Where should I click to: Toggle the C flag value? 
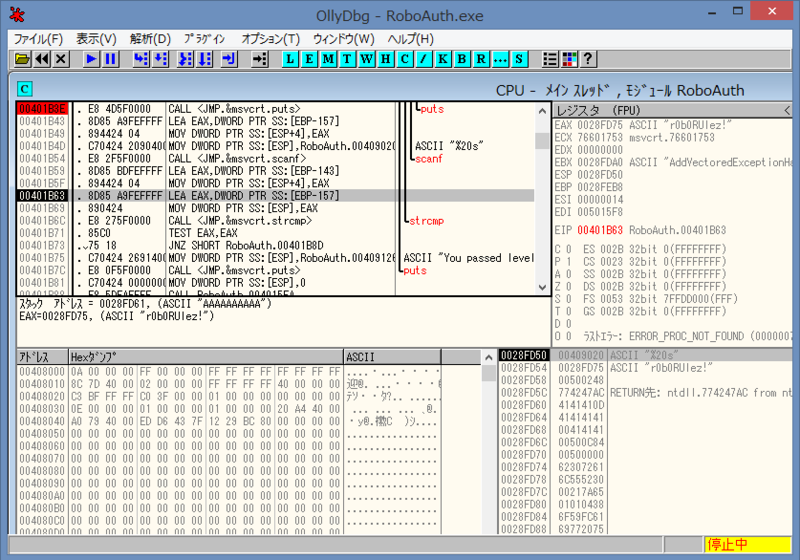(x=568, y=249)
